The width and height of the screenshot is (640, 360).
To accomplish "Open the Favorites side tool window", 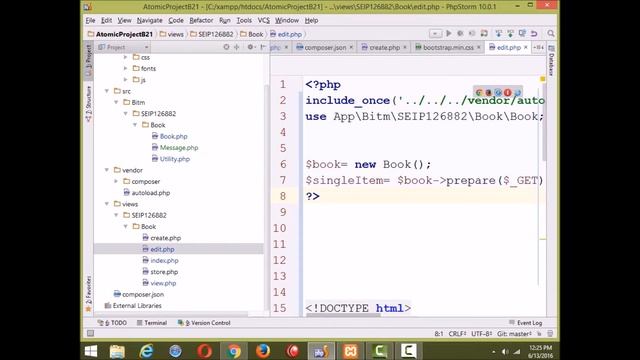I will point(89,293).
